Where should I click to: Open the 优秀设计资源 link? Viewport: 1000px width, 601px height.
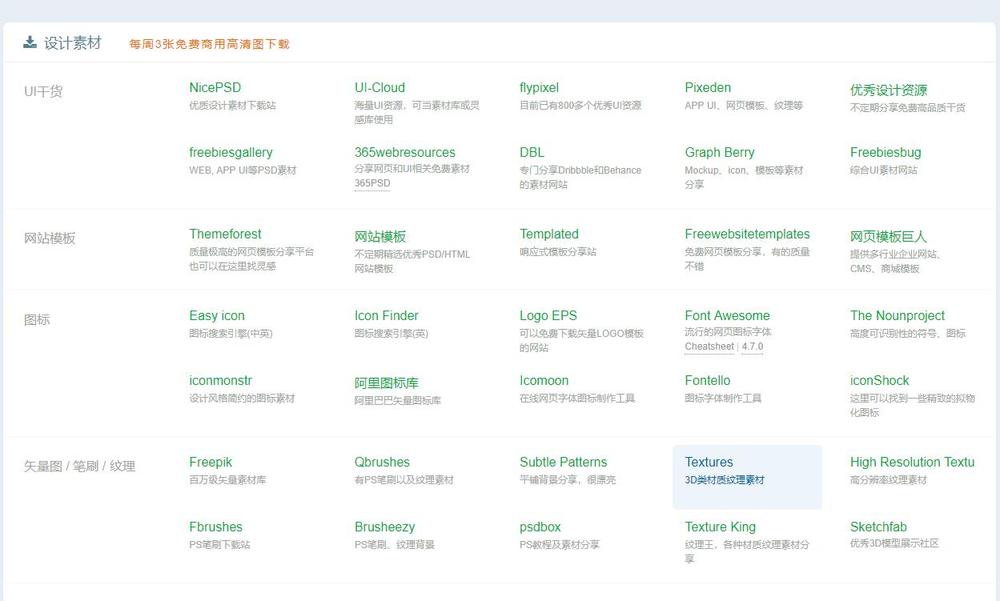888,90
